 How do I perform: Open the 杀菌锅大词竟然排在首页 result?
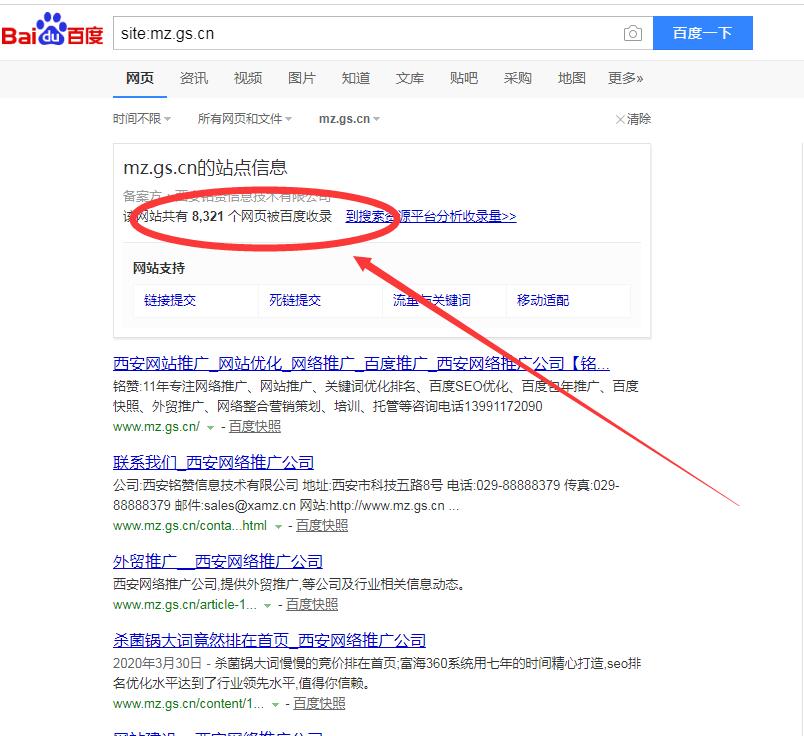pos(269,640)
